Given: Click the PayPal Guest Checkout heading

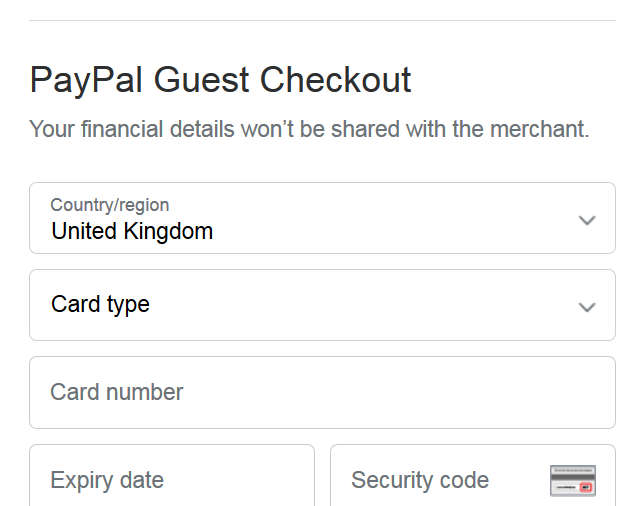Looking at the screenshot, I should [220, 80].
